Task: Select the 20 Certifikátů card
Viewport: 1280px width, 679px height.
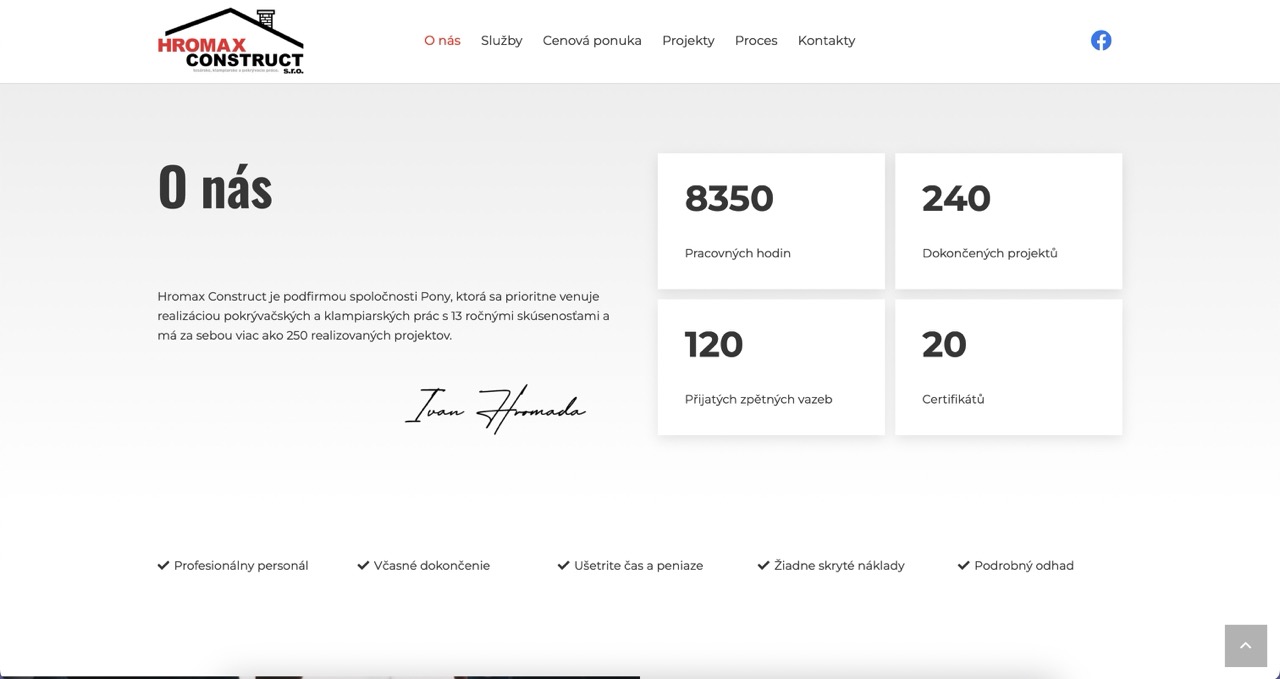Action: point(1008,367)
